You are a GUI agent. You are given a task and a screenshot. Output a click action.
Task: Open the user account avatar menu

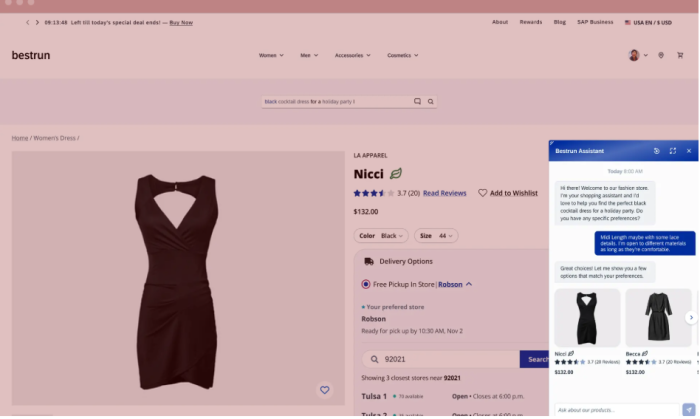click(638, 55)
